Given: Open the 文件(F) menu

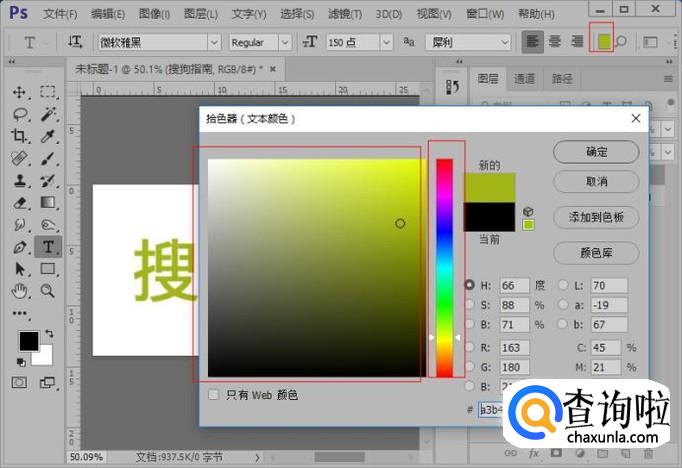Looking at the screenshot, I should [60, 14].
